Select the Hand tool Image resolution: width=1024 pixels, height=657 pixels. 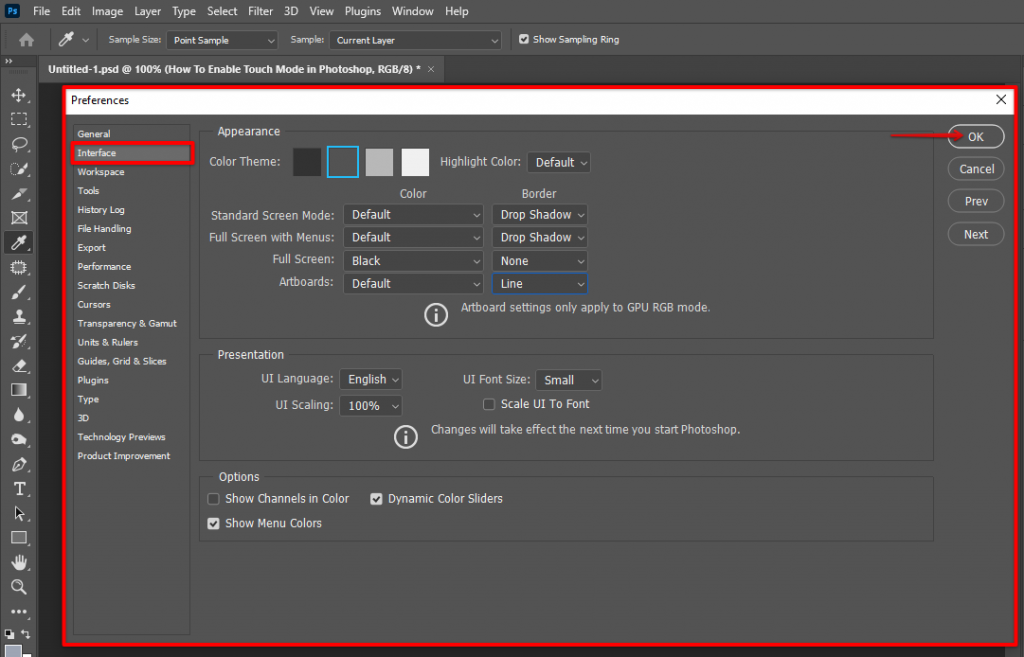20,562
